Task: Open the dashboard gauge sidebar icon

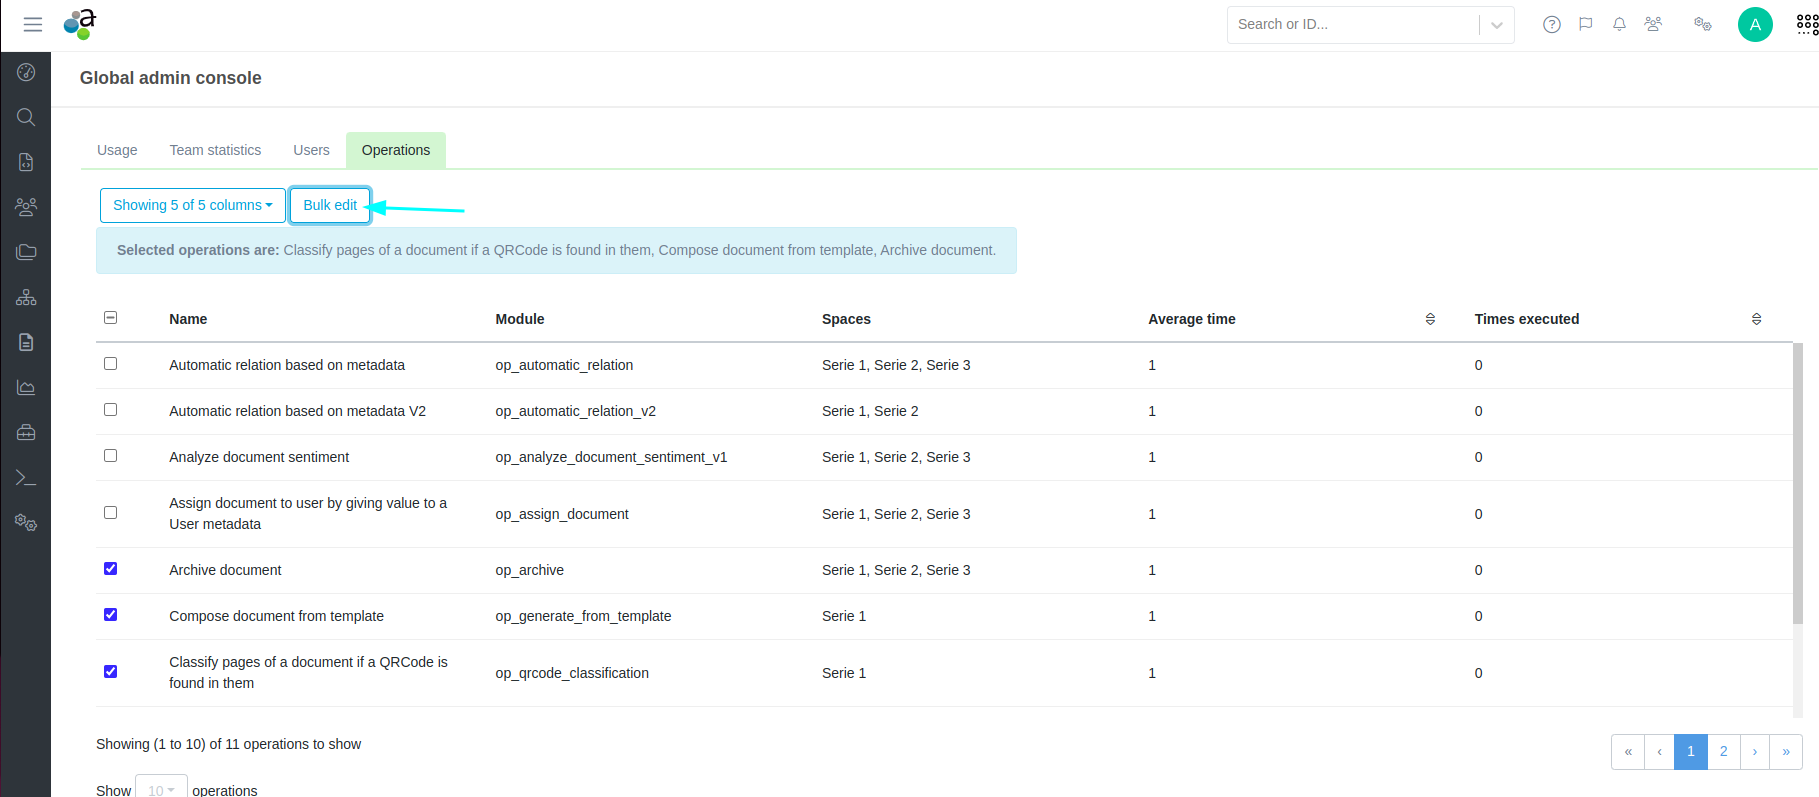Action: [26, 72]
